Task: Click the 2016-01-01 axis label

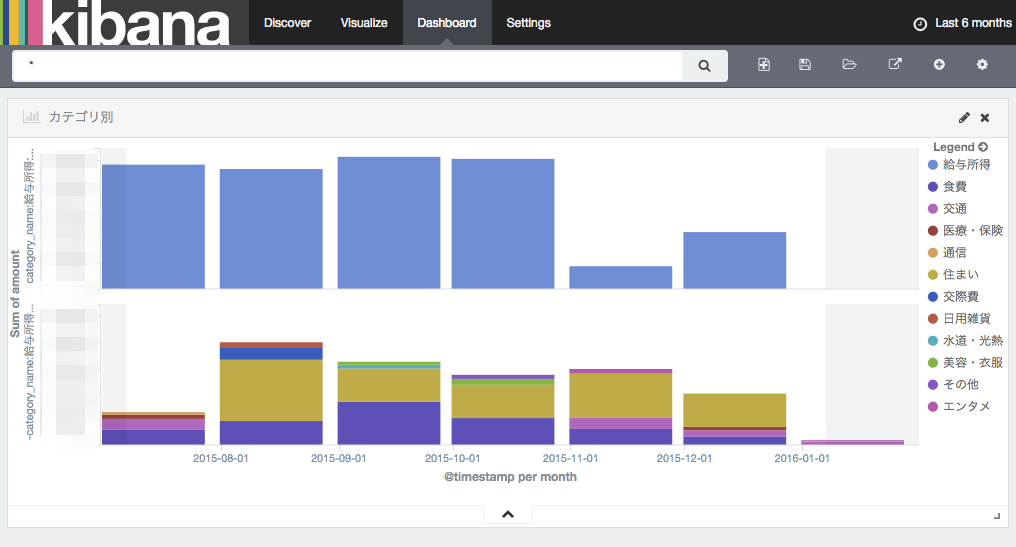Action: (x=802, y=458)
